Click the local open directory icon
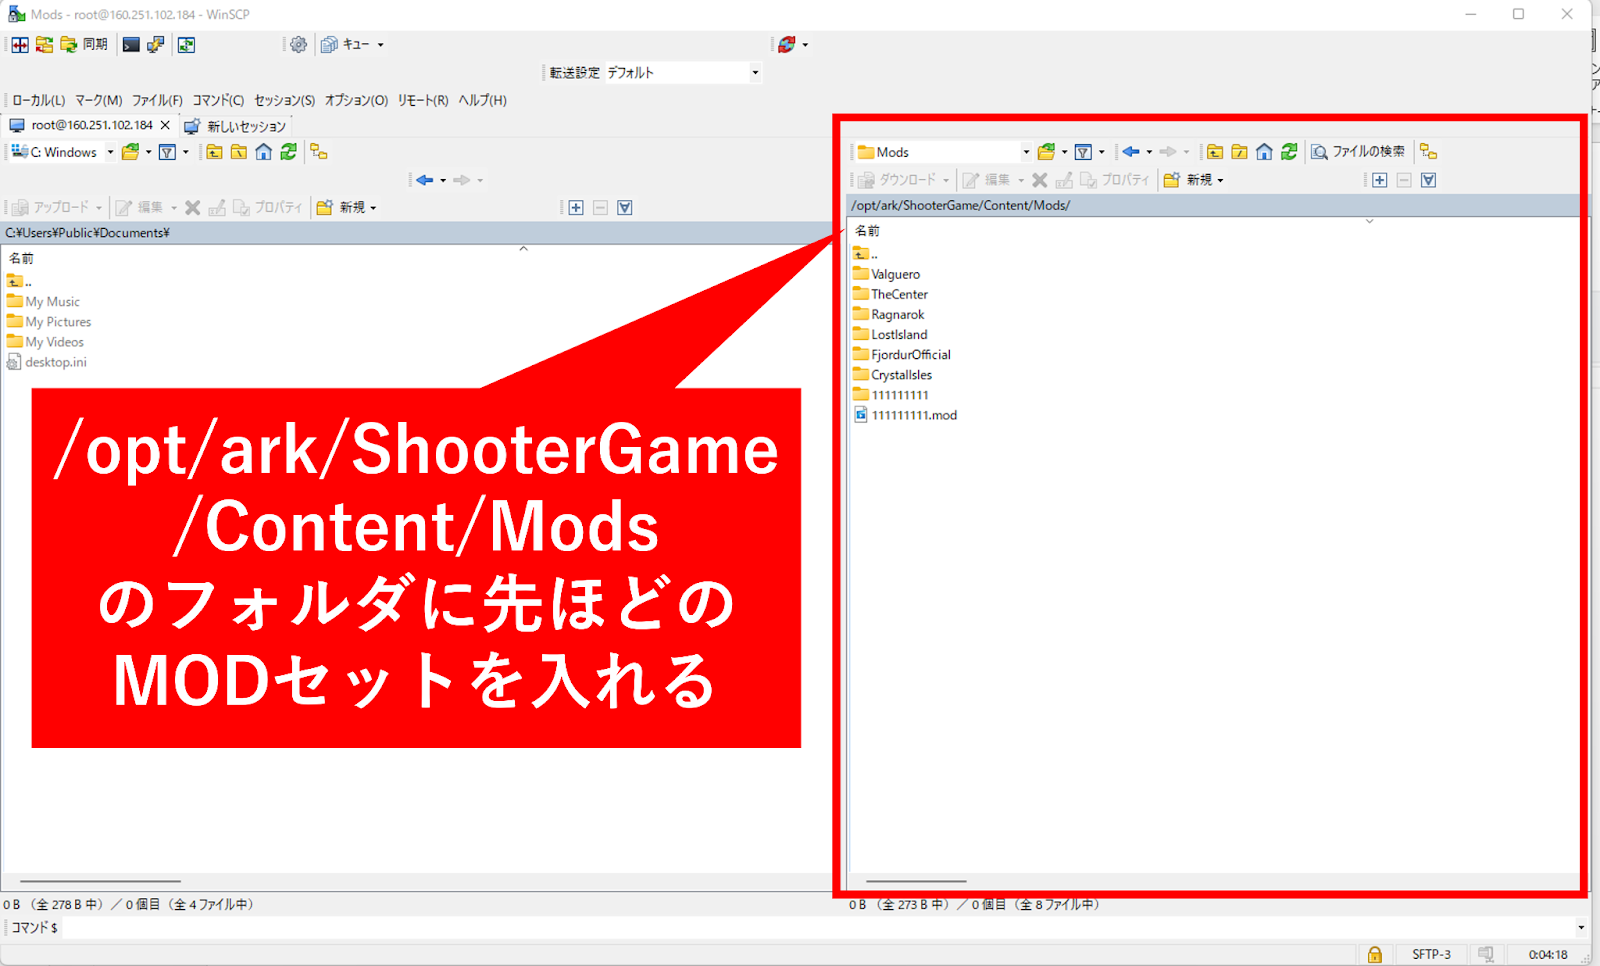This screenshot has width=1600, height=966. (130, 152)
